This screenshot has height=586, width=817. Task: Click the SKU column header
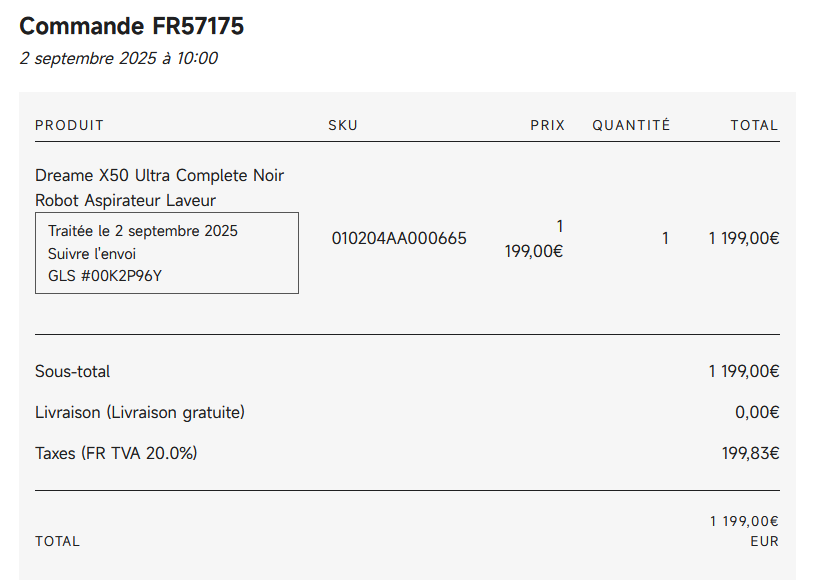343,125
